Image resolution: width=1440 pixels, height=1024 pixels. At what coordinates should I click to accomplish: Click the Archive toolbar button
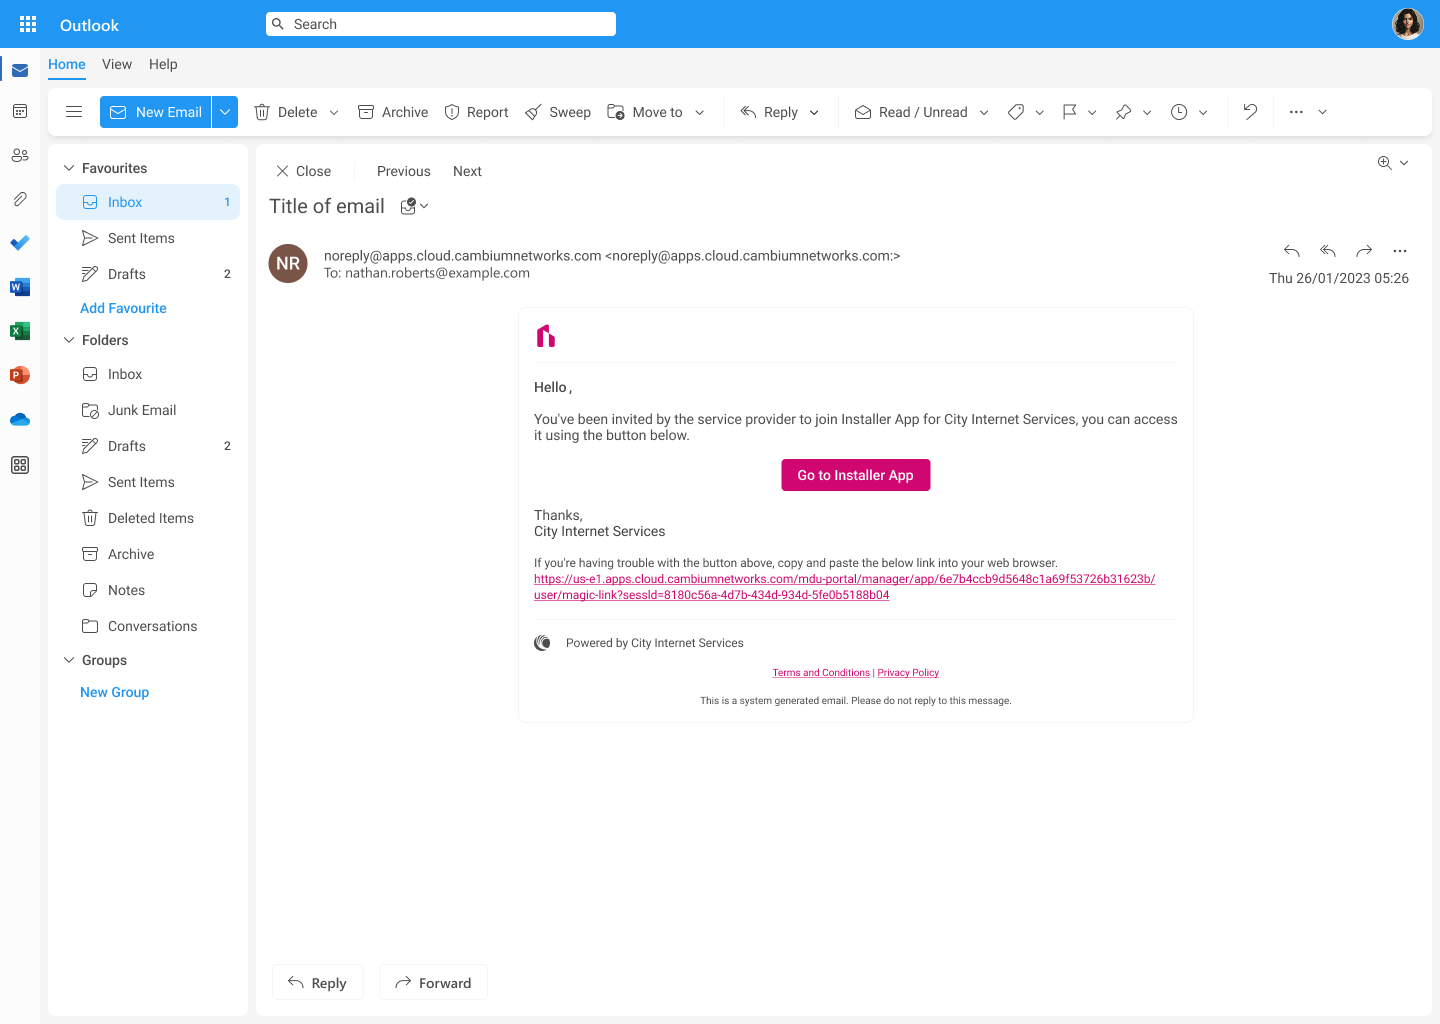(393, 112)
